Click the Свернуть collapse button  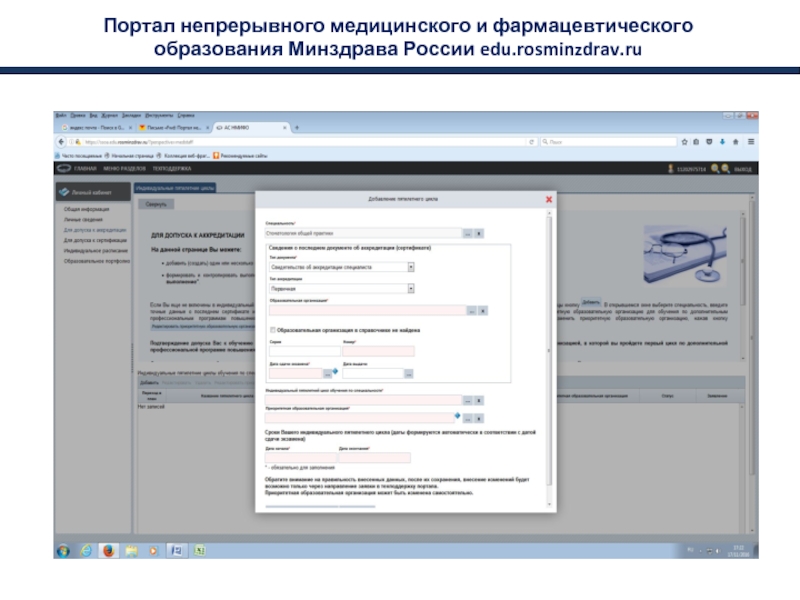point(156,204)
